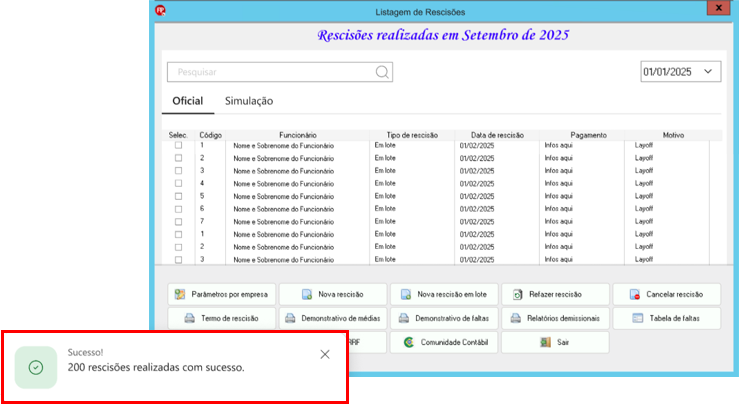739x404 pixels.
Task: Dismiss the Sucesso notification with X
Action: 325,354
